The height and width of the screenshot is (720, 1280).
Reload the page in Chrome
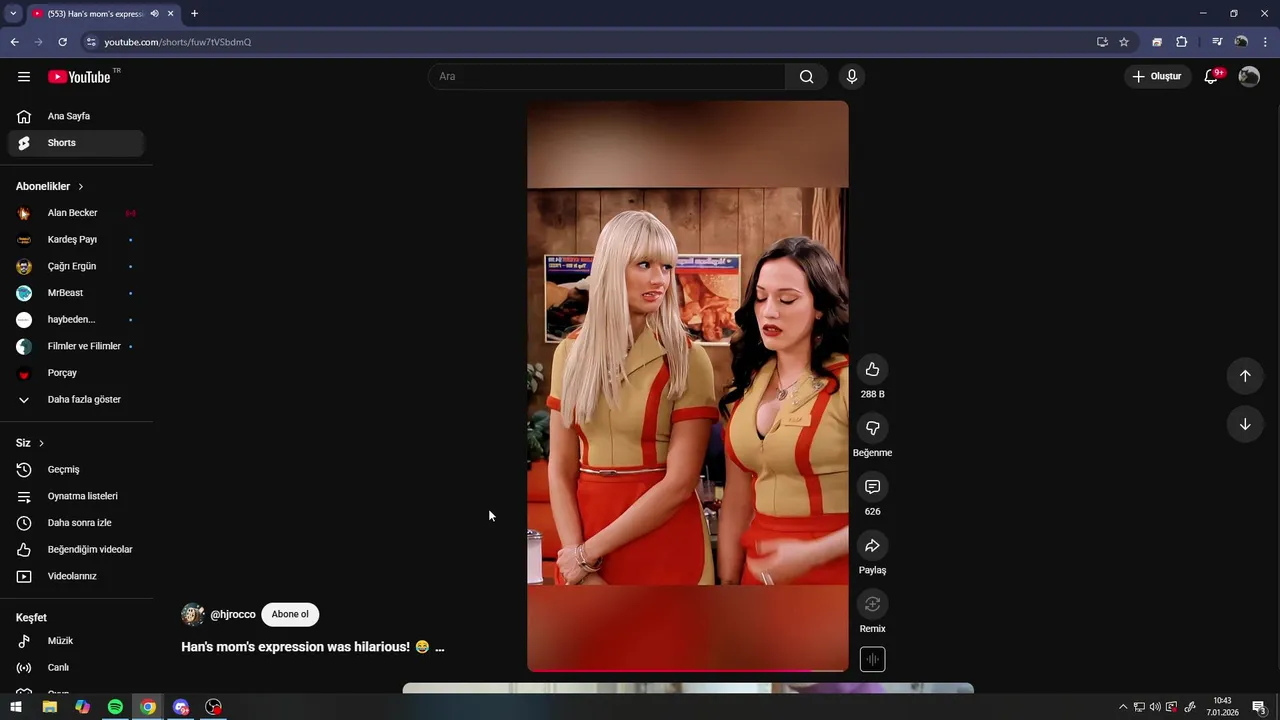pos(62,42)
